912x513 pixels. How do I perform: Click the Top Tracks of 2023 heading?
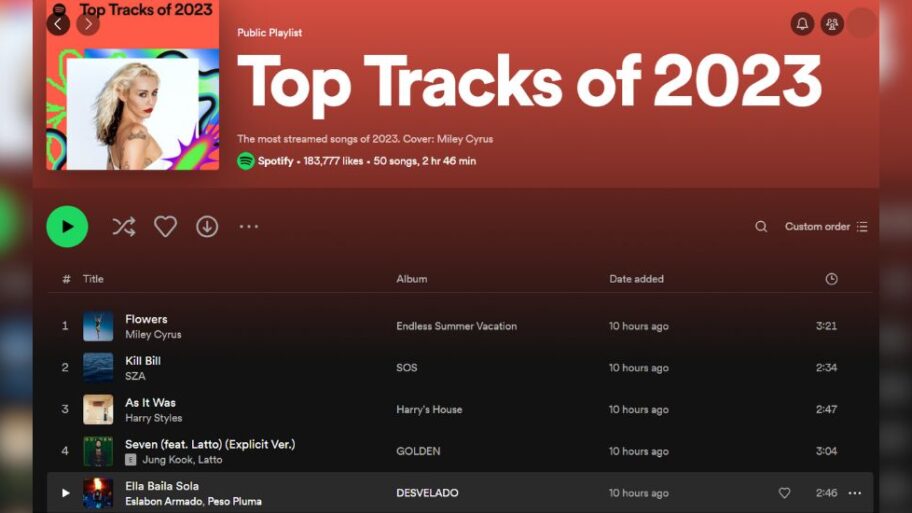coord(529,81)
